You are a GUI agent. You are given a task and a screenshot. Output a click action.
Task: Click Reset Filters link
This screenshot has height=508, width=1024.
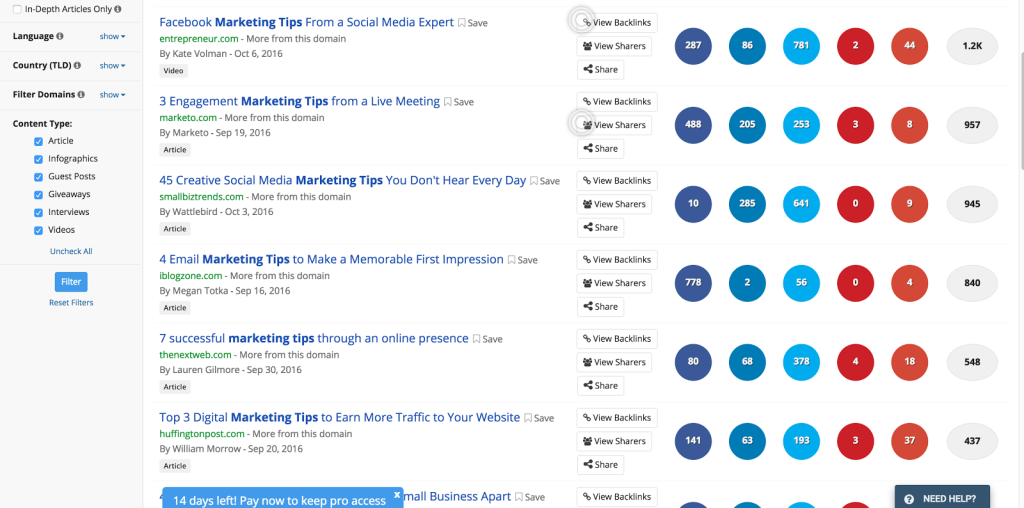71,302
